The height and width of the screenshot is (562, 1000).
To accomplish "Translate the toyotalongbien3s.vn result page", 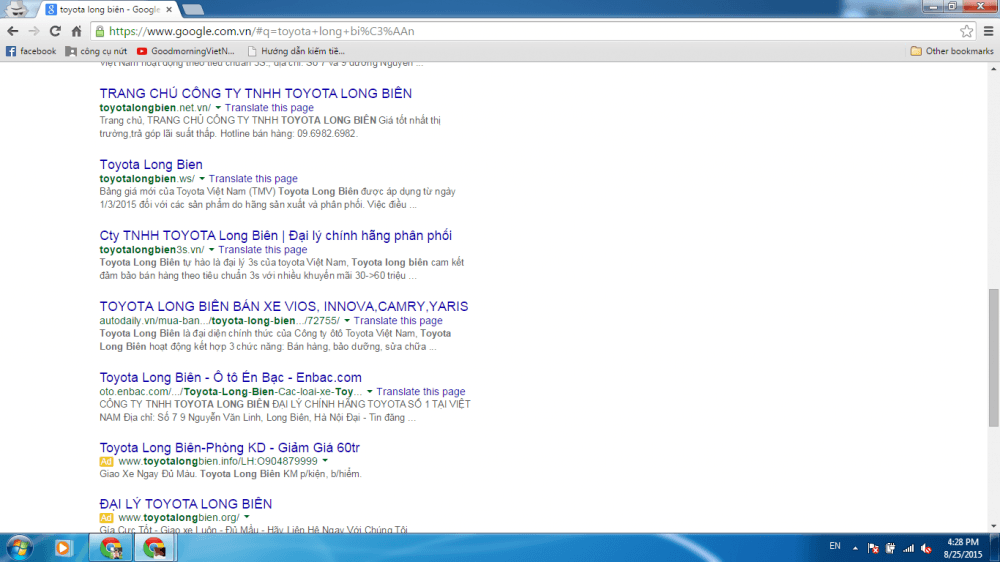I will click(x=263, y=249).
